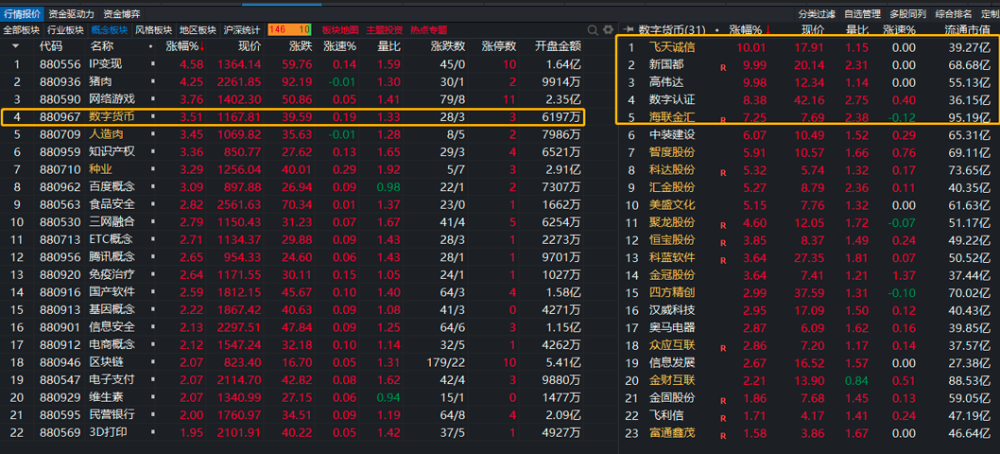This screenshot has height=454, width=1000.
Task: Switch to the 资金驱动力 tab
Action: click(71, 14)
